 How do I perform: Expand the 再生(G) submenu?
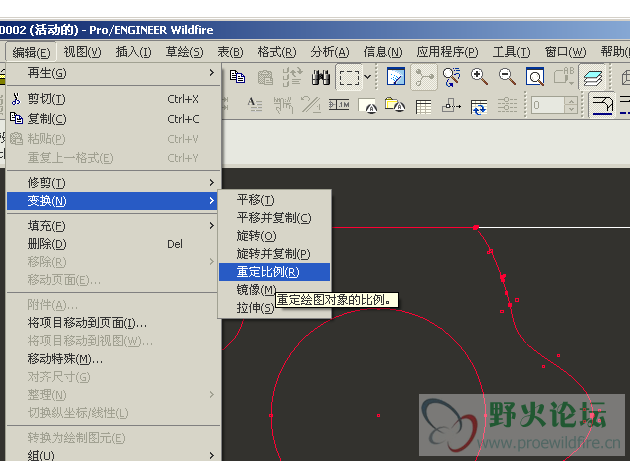coord(113,73)
